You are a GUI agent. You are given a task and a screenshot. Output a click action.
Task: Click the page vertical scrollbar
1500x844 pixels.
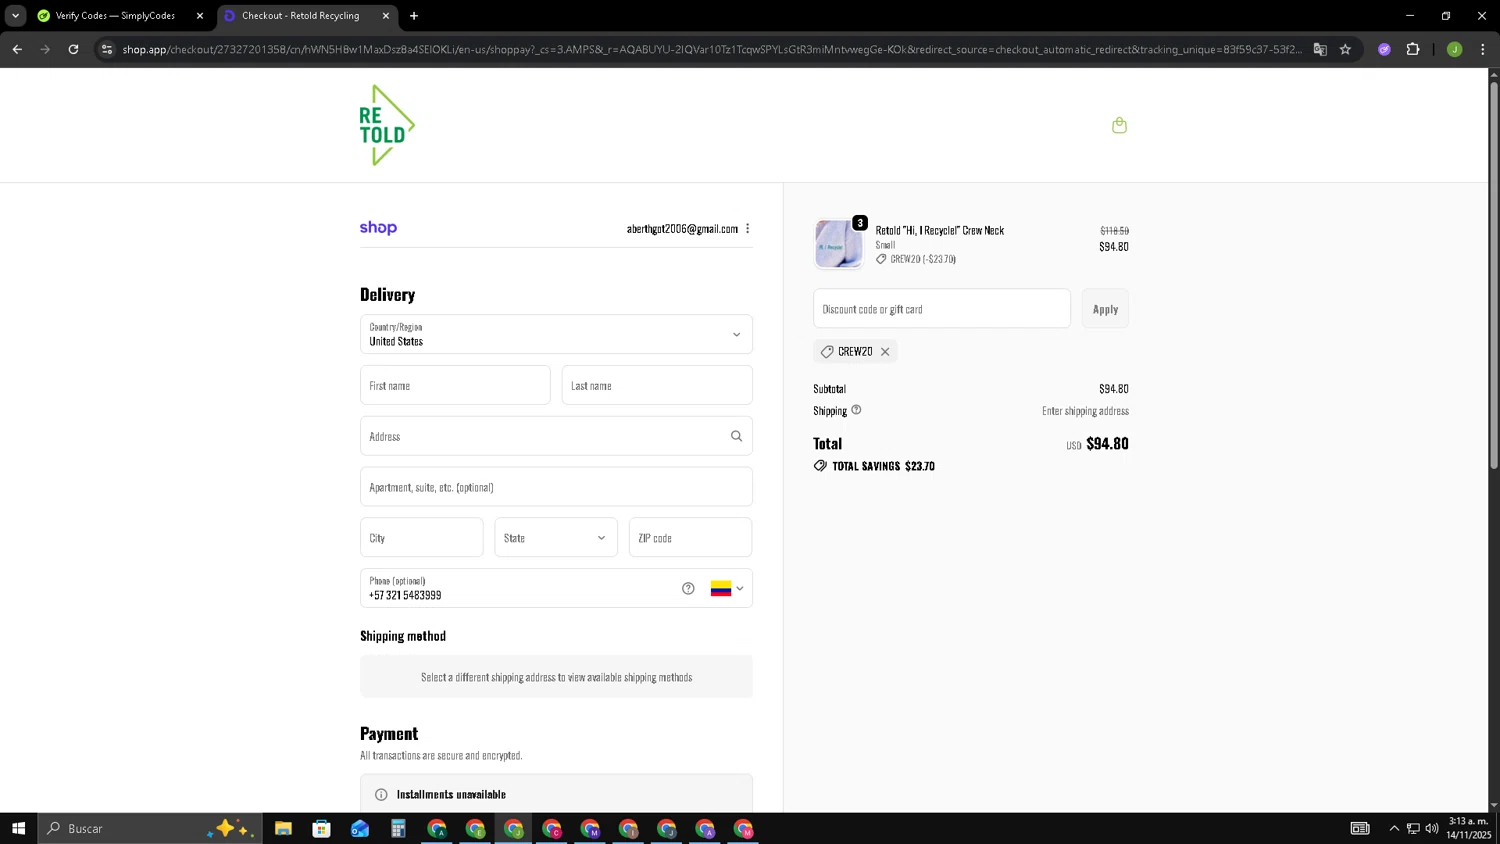point(1494,275)
